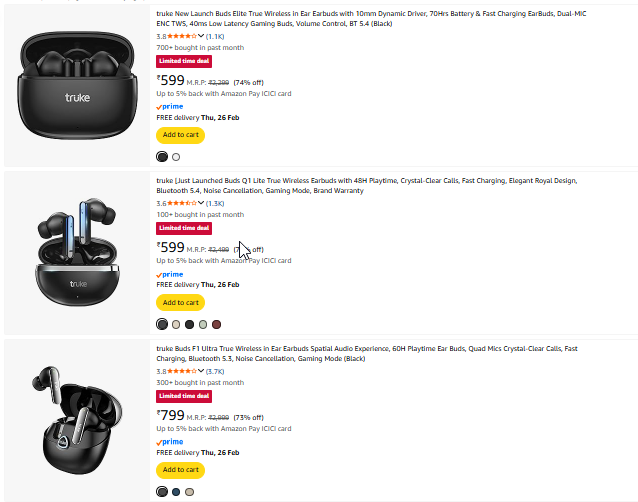The image size is (638, 502).
Task: Click the Prime badge on Buds F1 Ultra listing
Action: [170, 441]
